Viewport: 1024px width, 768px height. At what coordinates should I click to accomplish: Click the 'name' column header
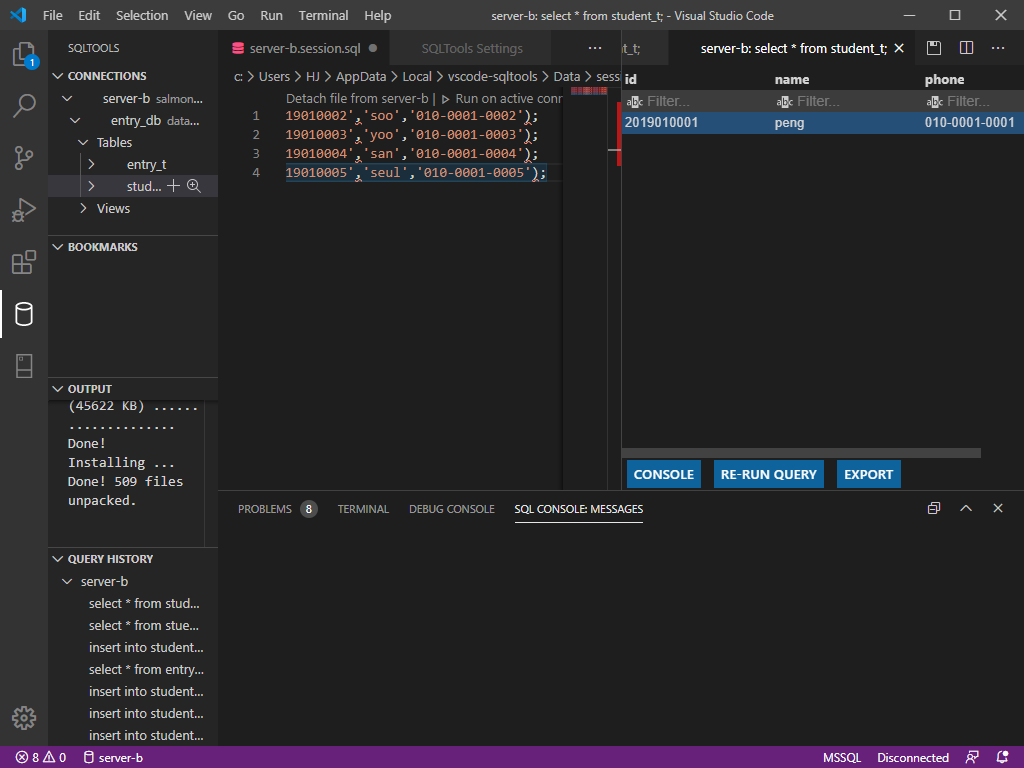click(x=792, y=80)
